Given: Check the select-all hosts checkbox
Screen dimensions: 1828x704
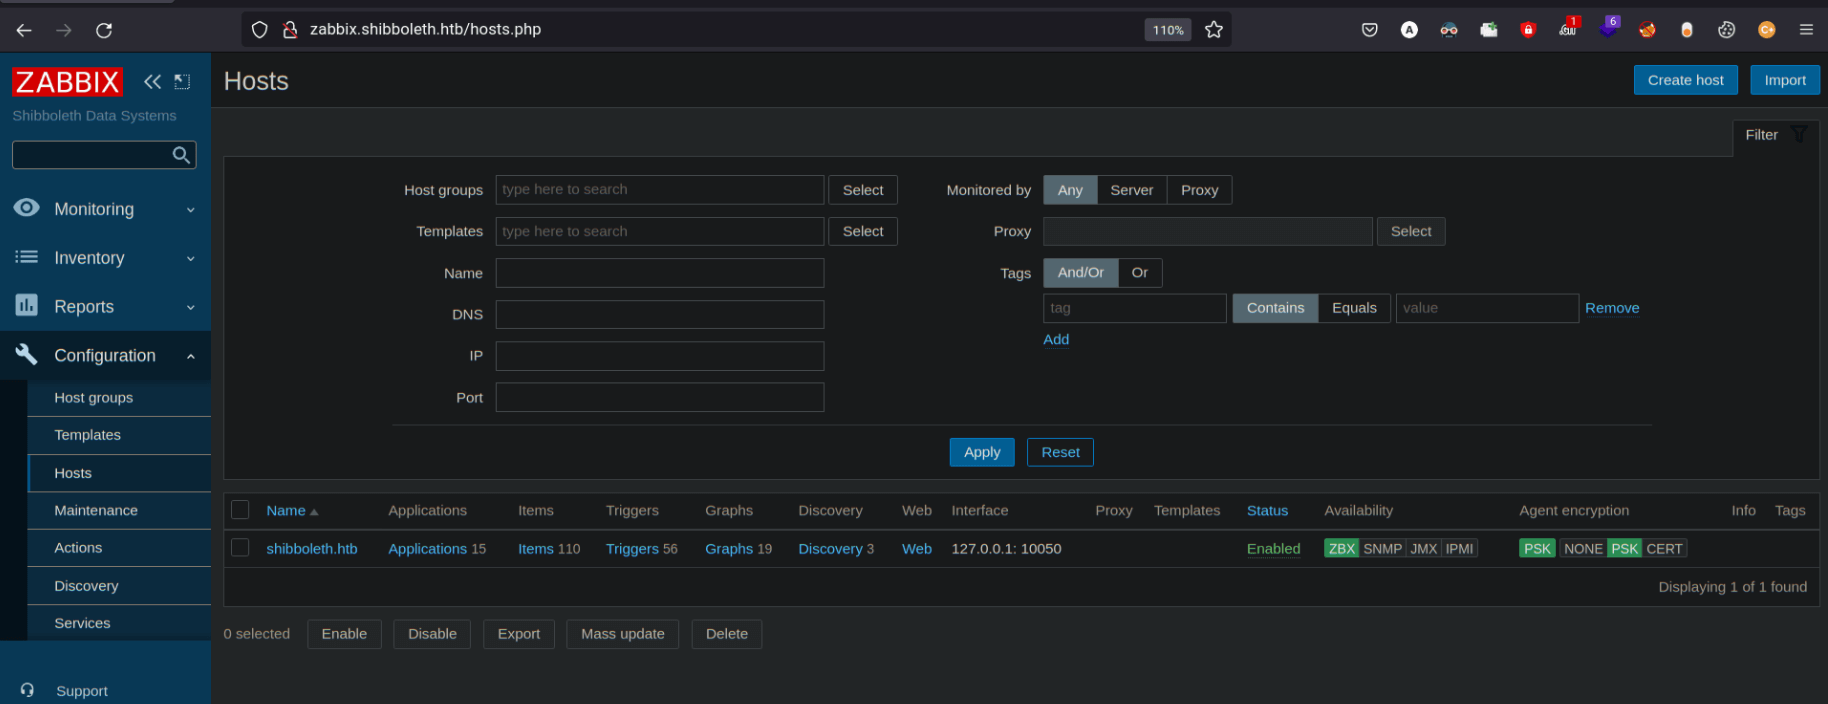Looking at the screenshot, I should tap(240, 510).
